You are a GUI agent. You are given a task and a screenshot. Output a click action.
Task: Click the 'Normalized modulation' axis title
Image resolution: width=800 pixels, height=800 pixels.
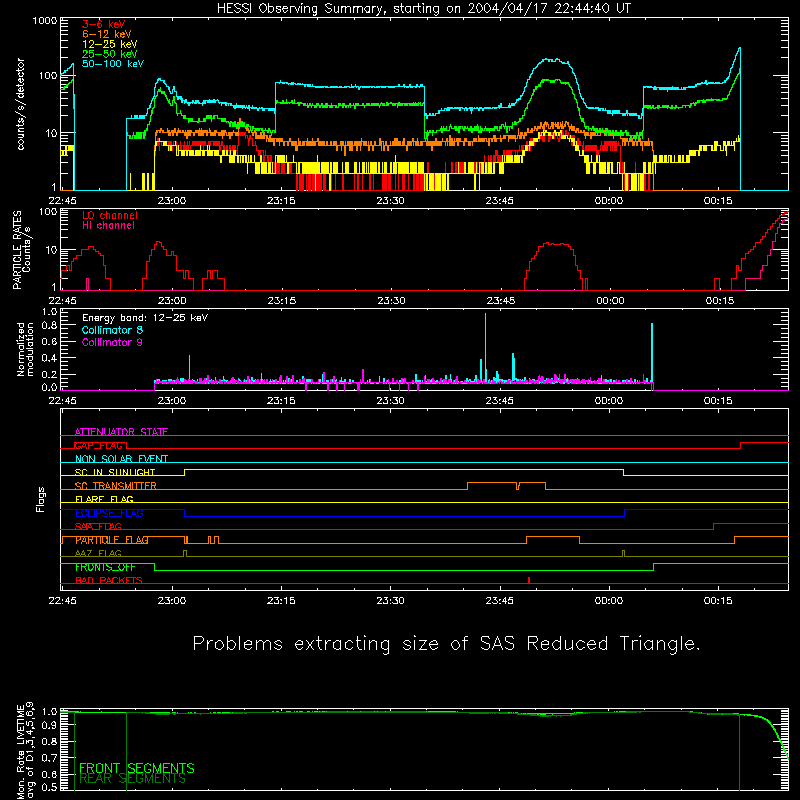[x=25, y=349]
